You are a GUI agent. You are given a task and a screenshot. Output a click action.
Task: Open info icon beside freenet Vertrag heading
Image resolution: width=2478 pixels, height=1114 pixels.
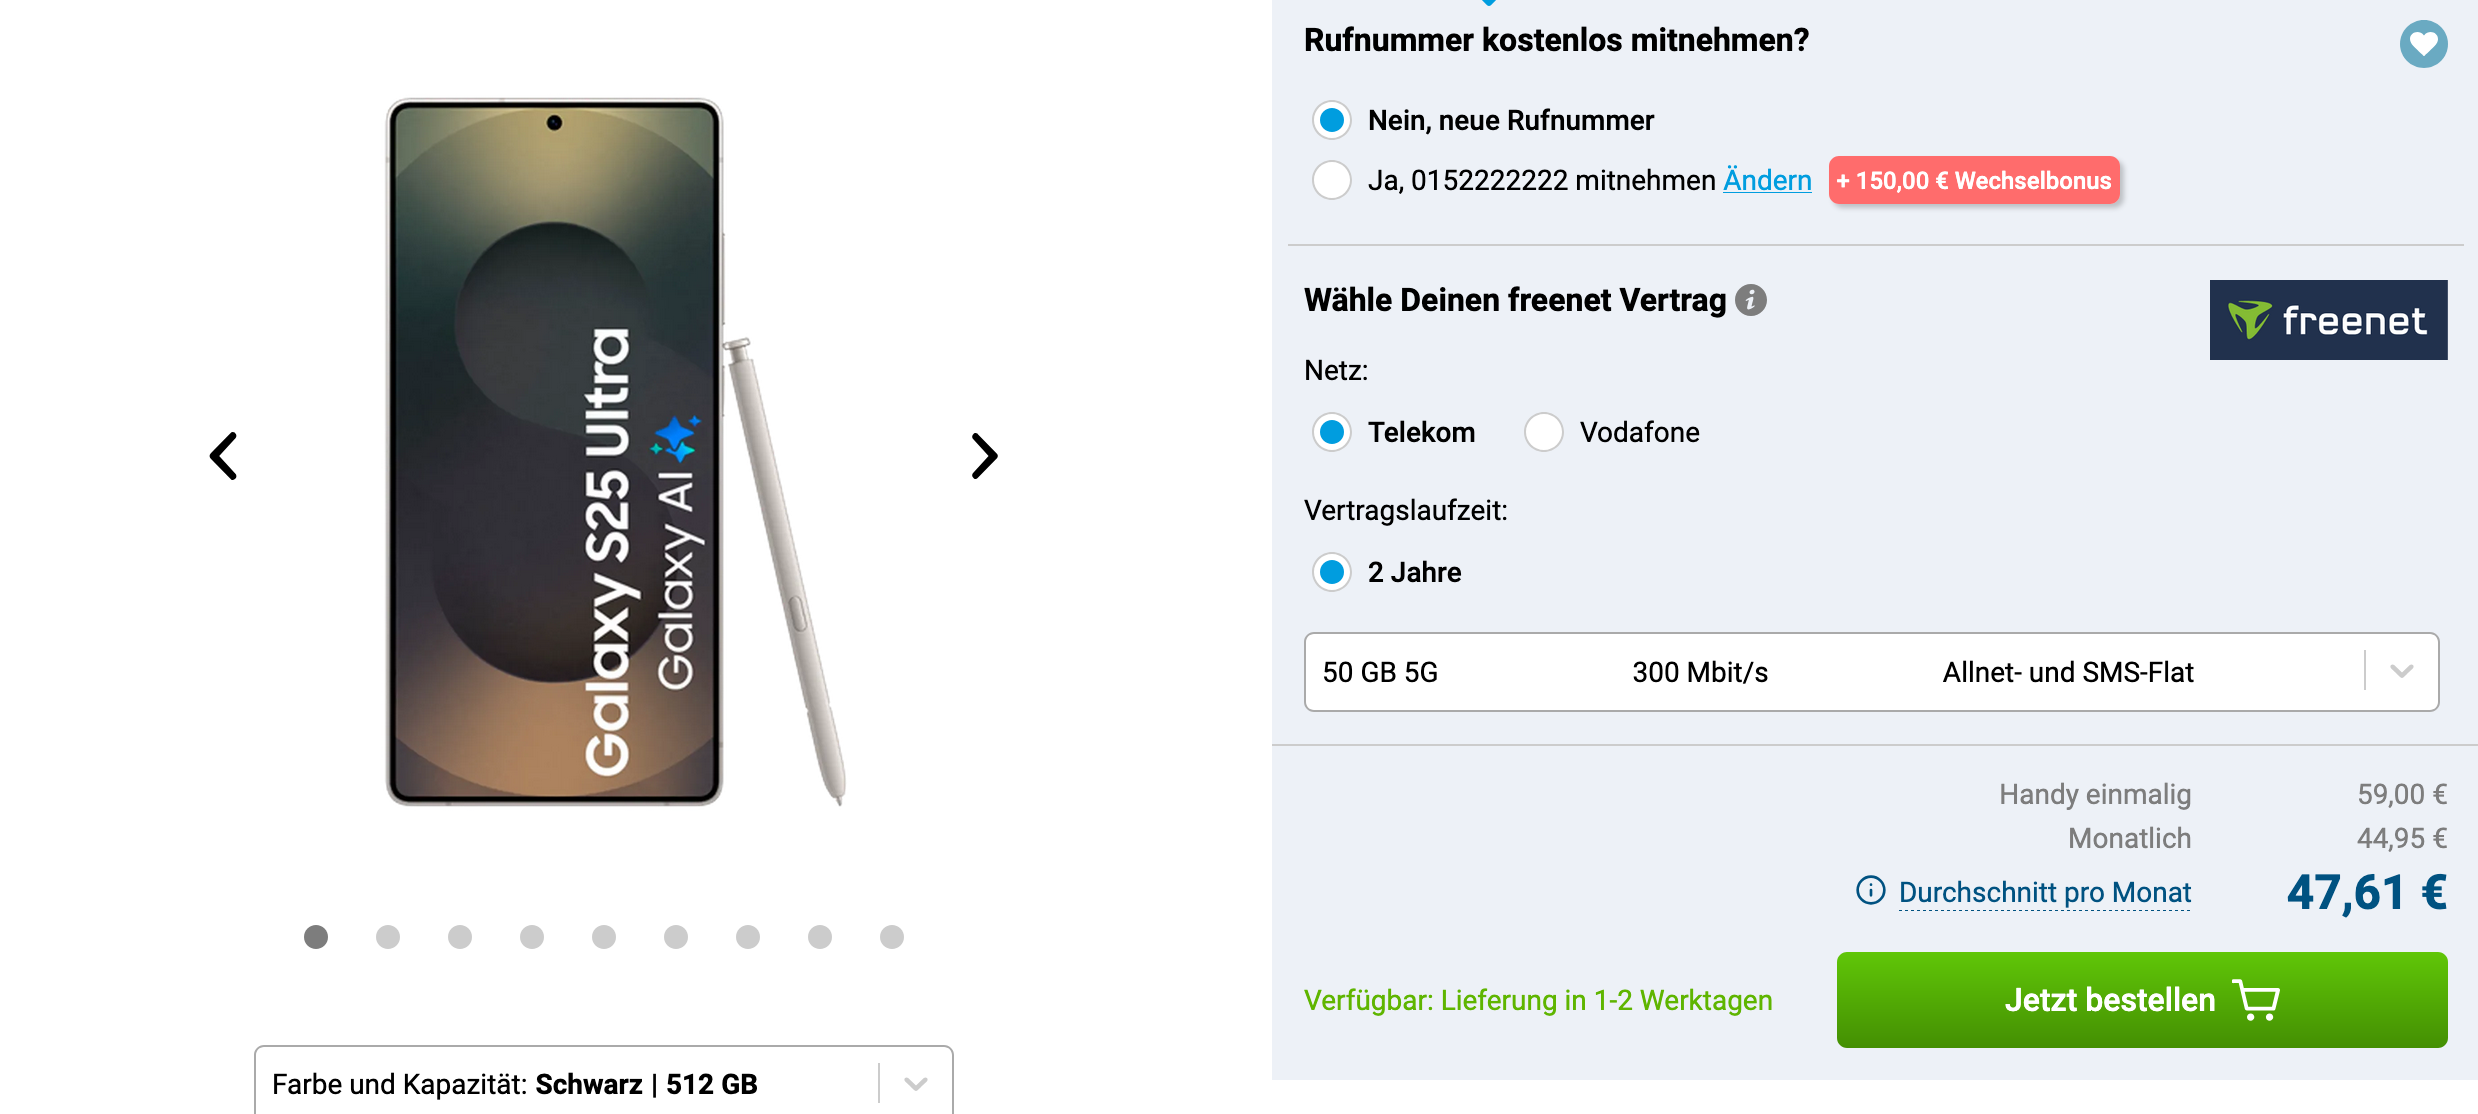1750,300
